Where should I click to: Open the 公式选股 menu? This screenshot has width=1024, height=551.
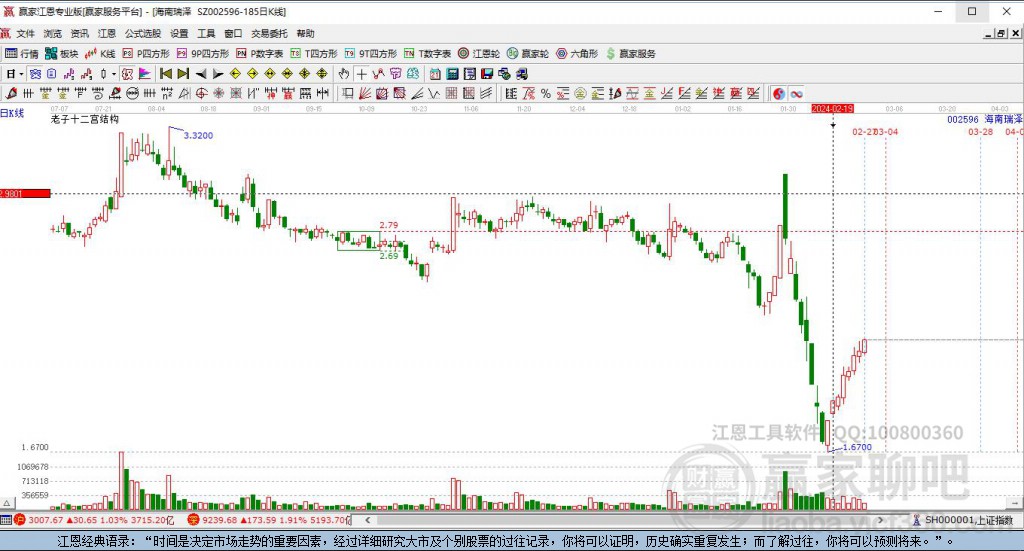[143, 33]
